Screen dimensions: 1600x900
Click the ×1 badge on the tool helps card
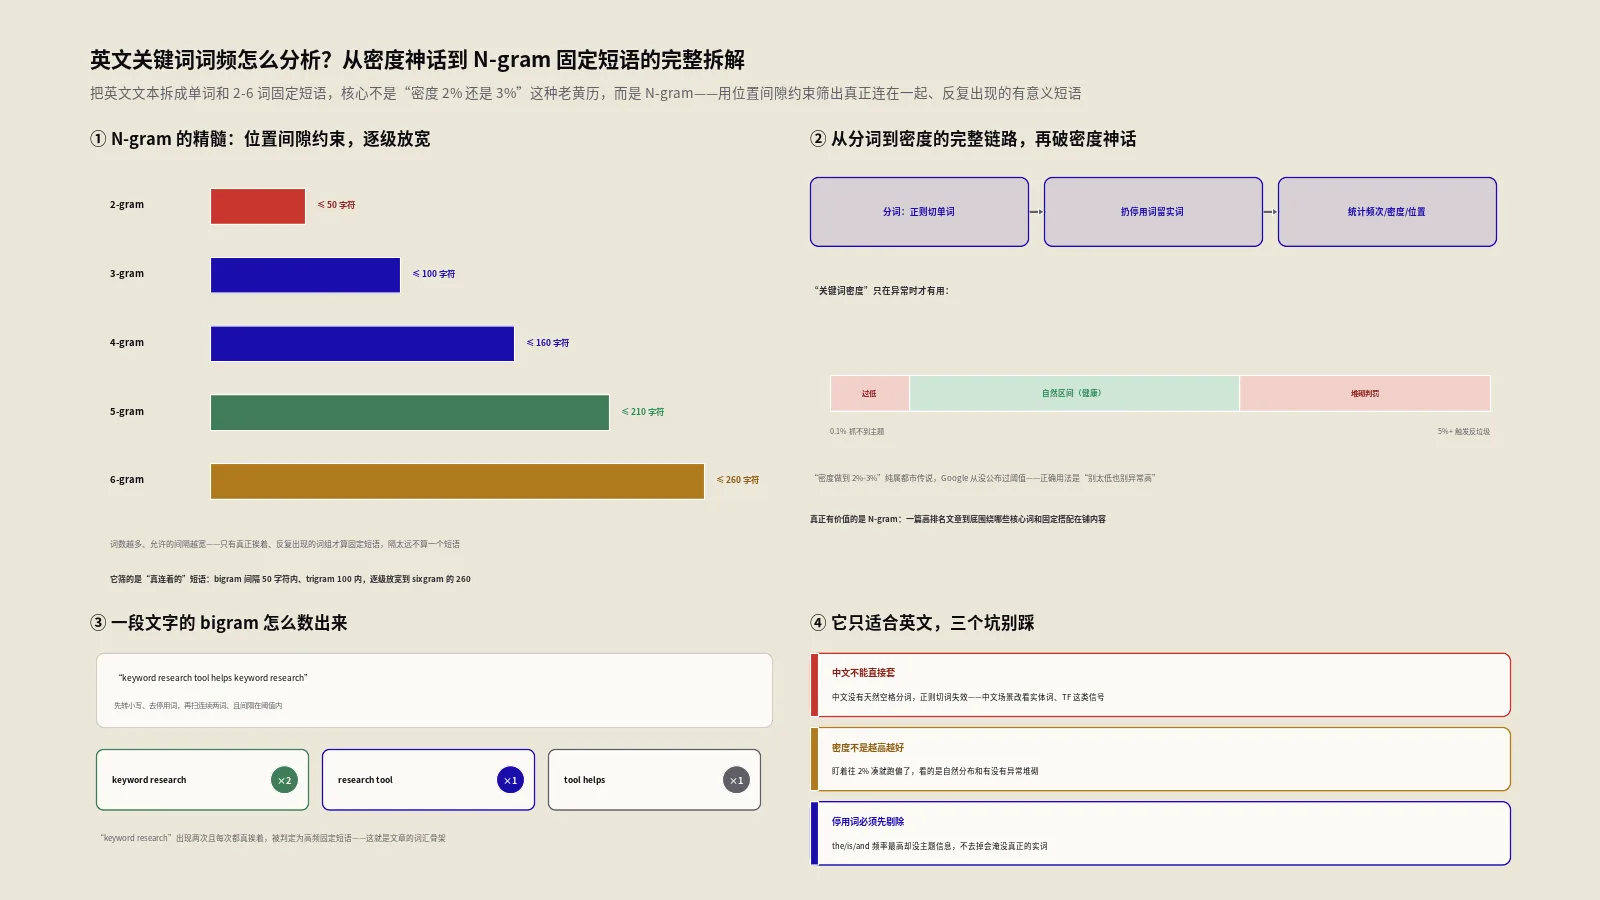point(736,780)
